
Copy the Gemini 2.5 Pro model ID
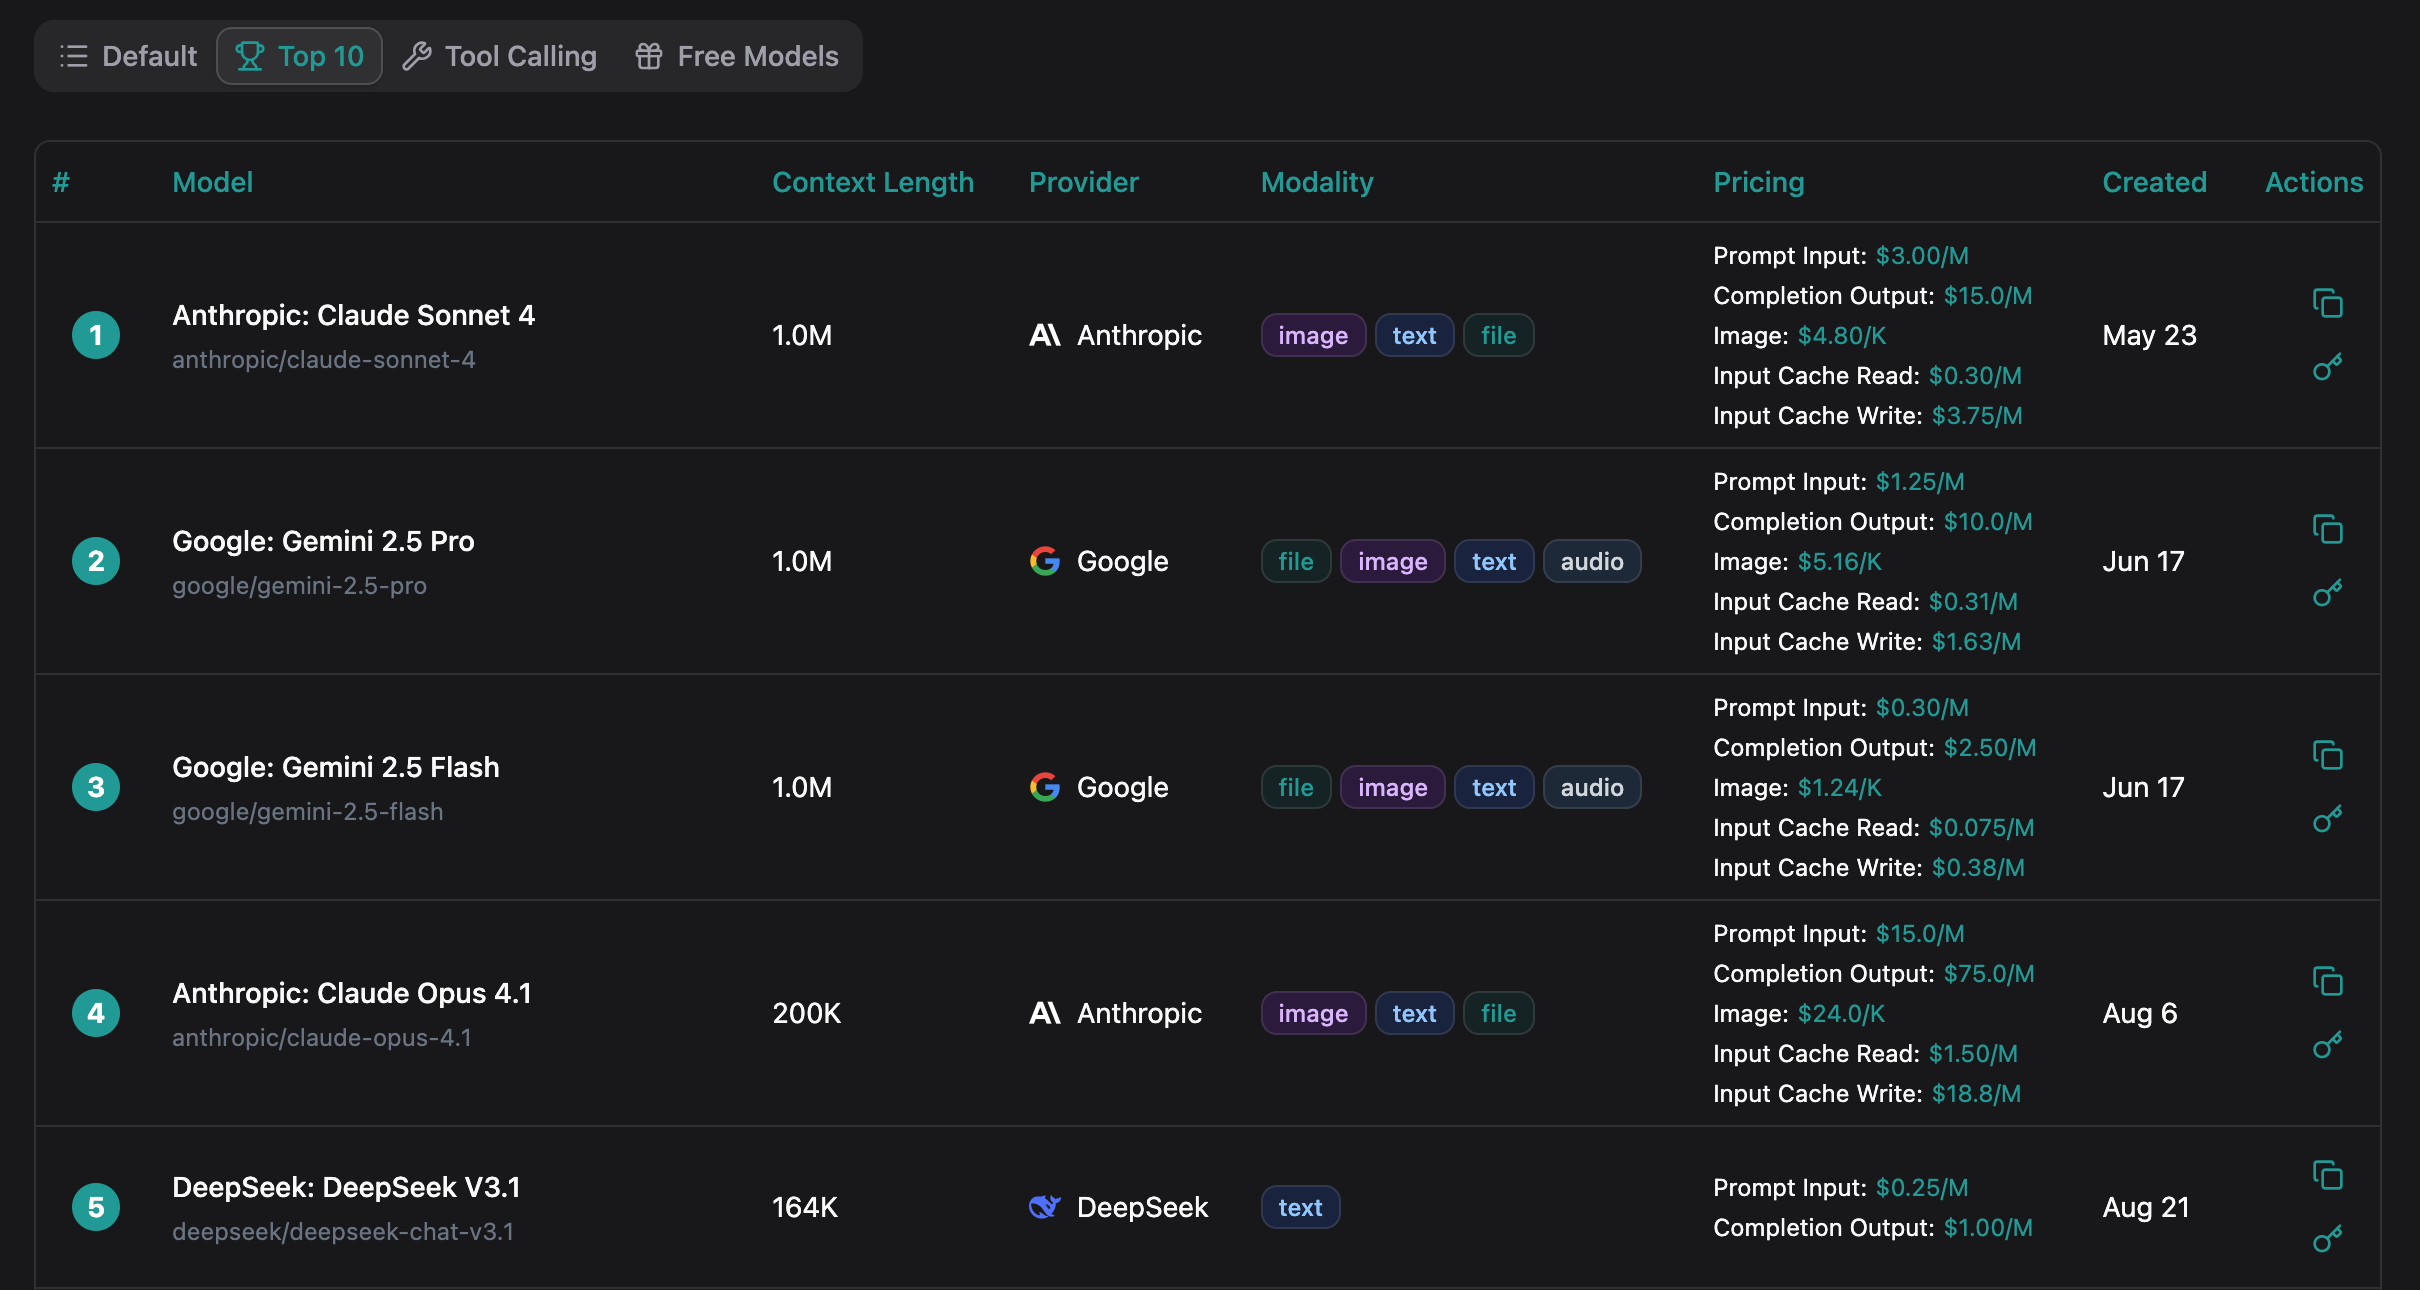point(2327,529)
